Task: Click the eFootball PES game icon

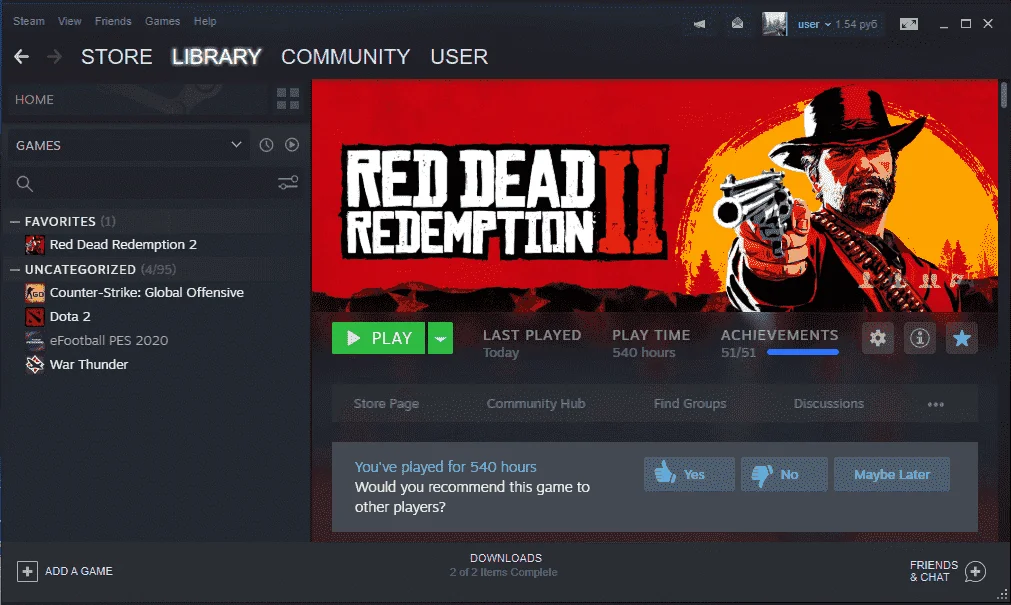Action: tap(35, 341)
